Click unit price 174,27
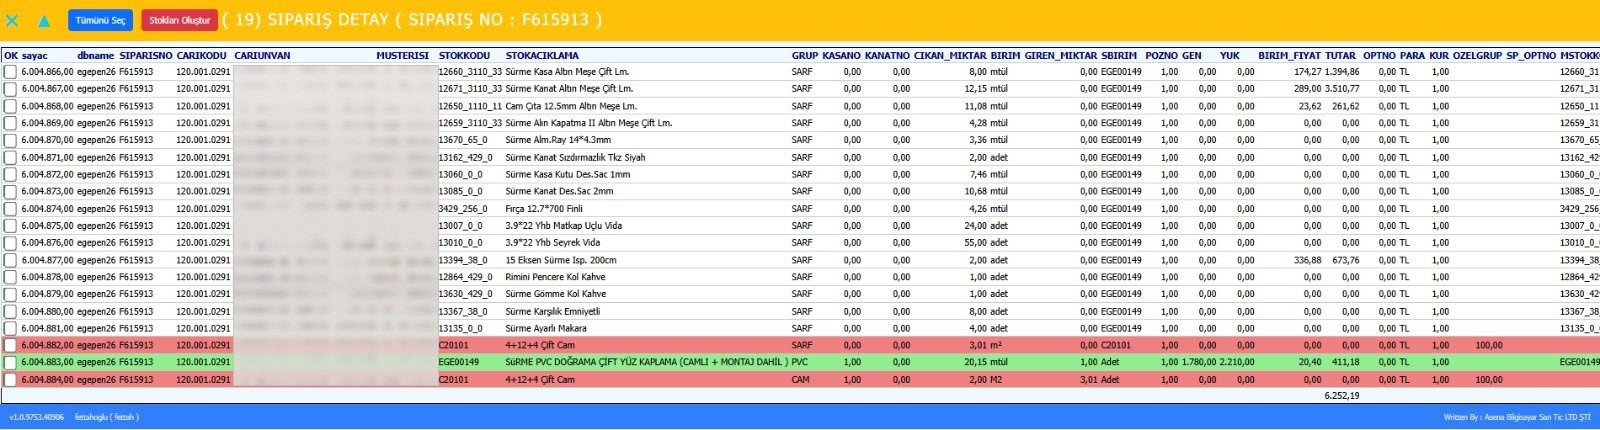This screenshot has height=430, width=1600. [x=1307, y=72]
